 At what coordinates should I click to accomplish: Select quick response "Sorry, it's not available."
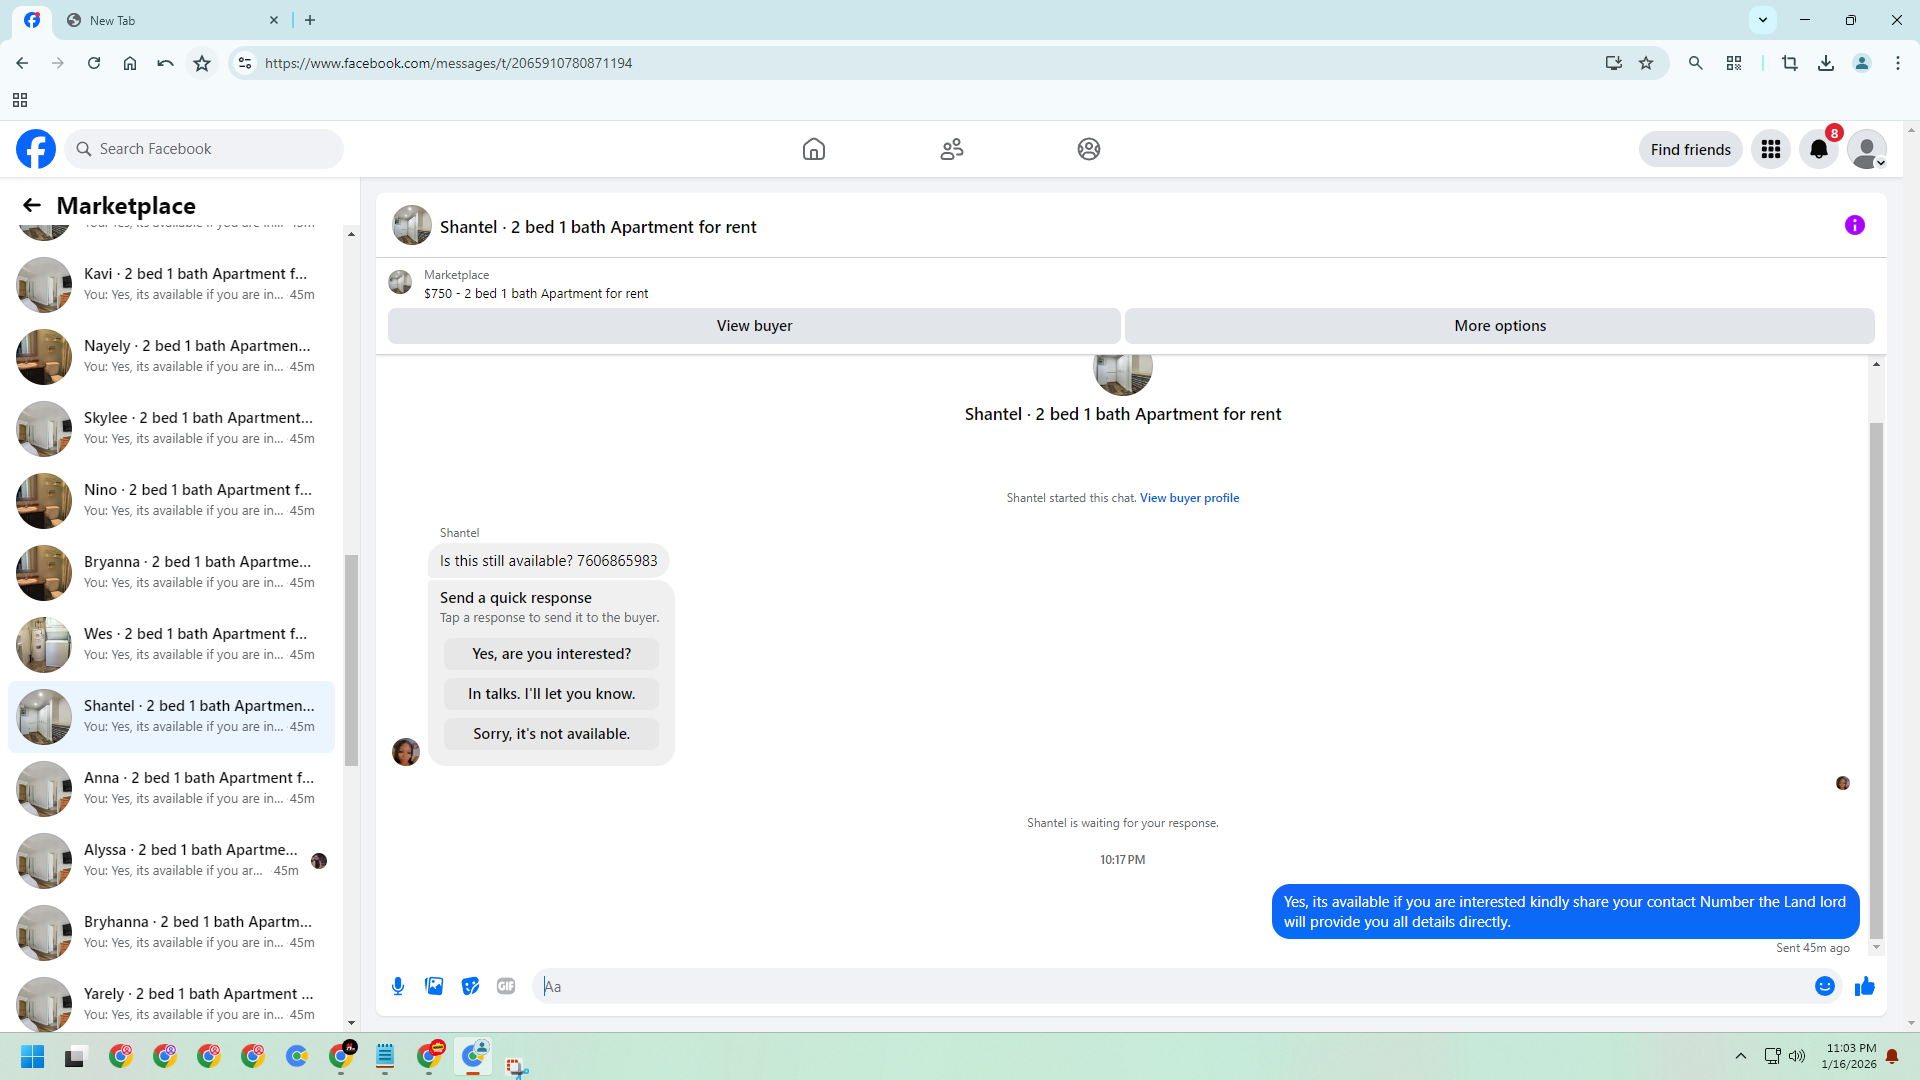[551, 734]
